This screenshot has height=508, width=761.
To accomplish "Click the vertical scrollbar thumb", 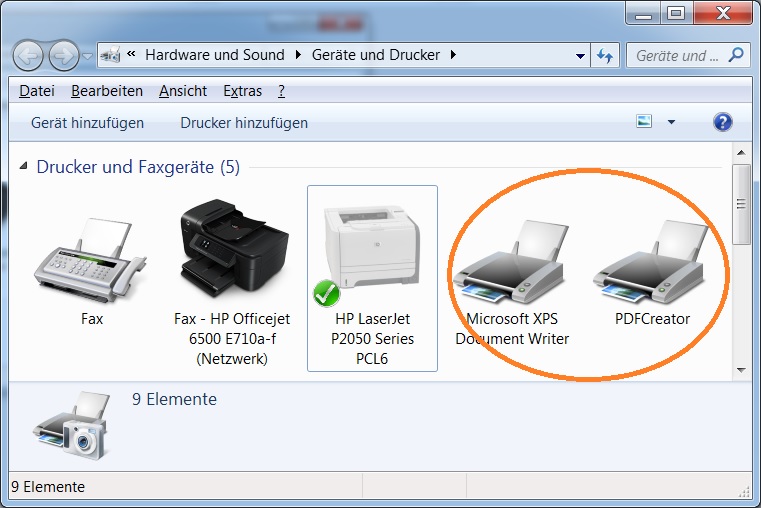I will [741, 204].
